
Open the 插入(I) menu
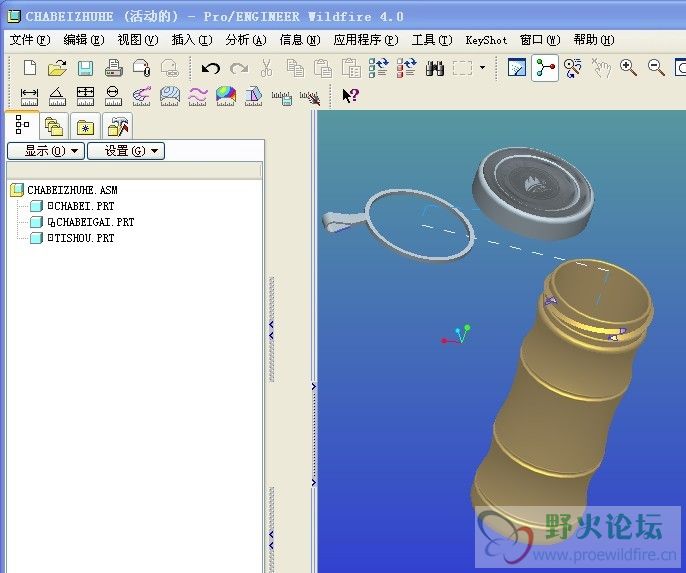click(x=192, y=40)
